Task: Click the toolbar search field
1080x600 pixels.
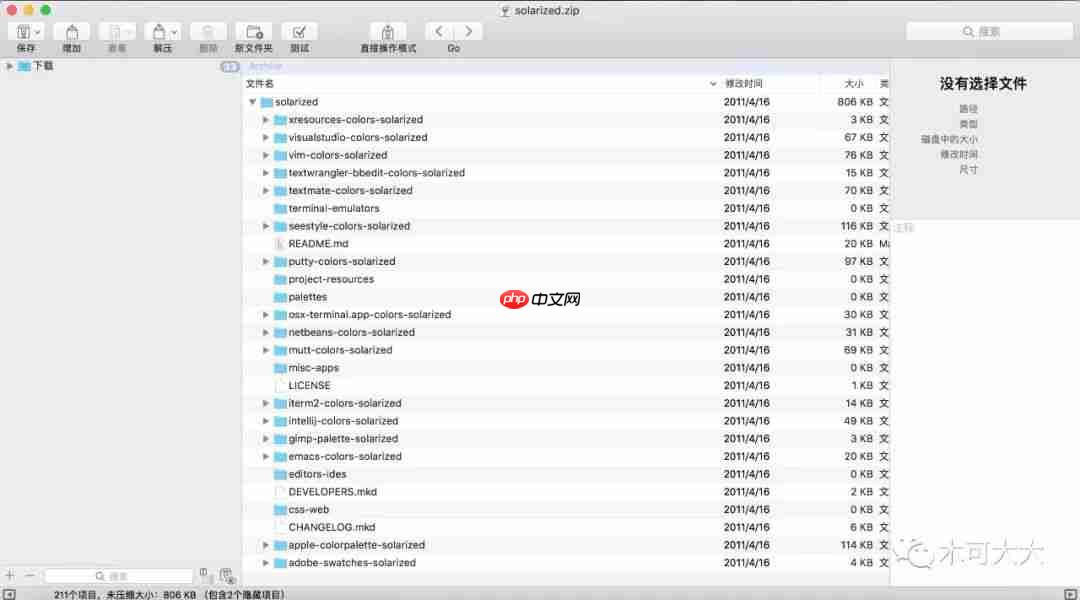Action: point(990,32)
